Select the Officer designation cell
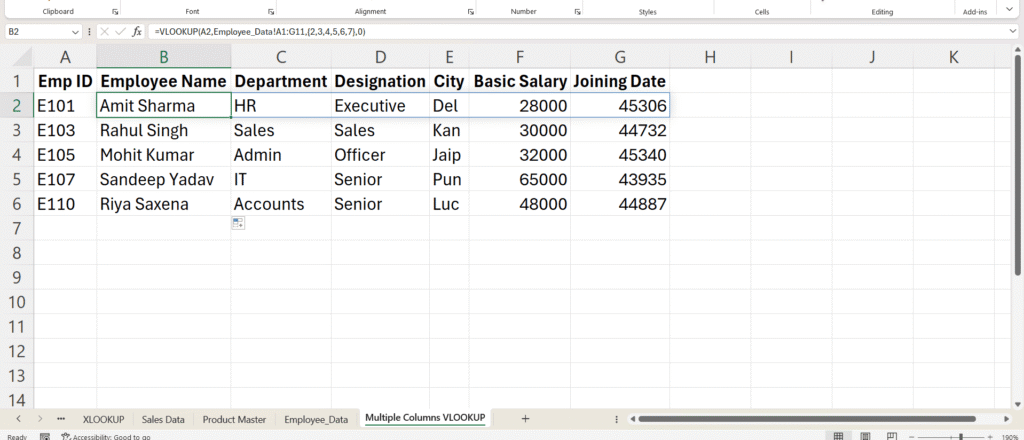This screenshot has width=1024, height=440. click(380, 155)
